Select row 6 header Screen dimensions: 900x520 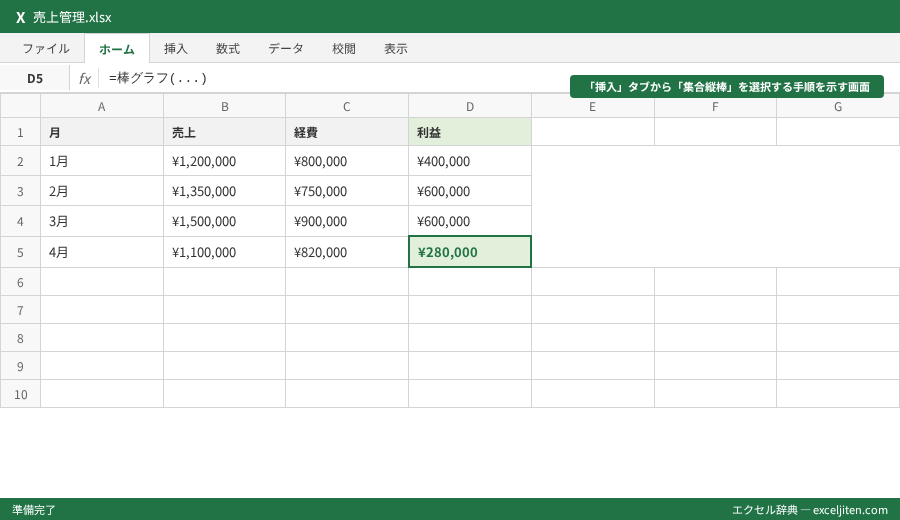tap(20, 282)
